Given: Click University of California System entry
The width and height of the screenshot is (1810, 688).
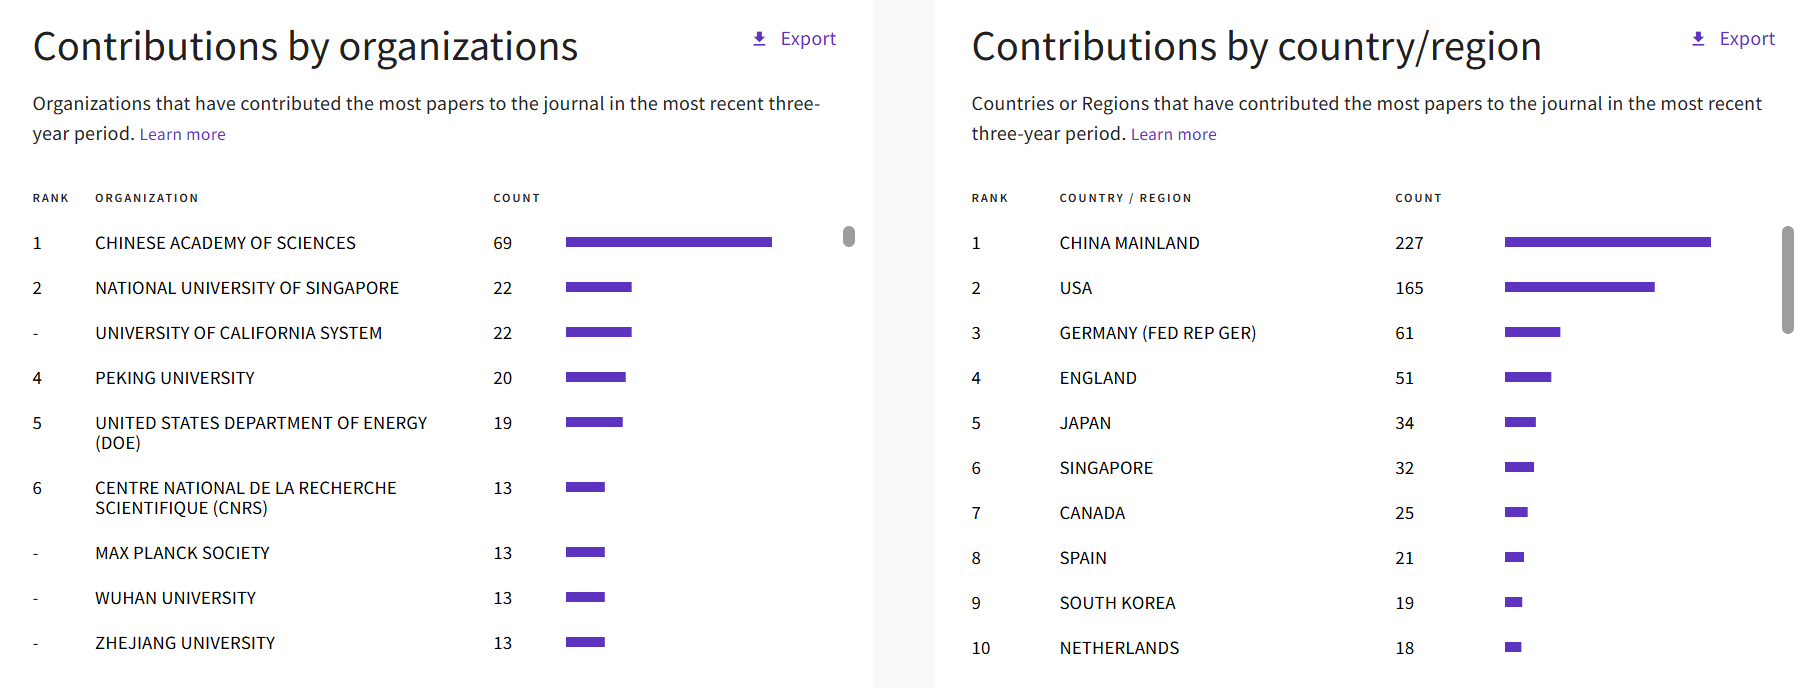Looking at the screenshot, I should 238,333.
